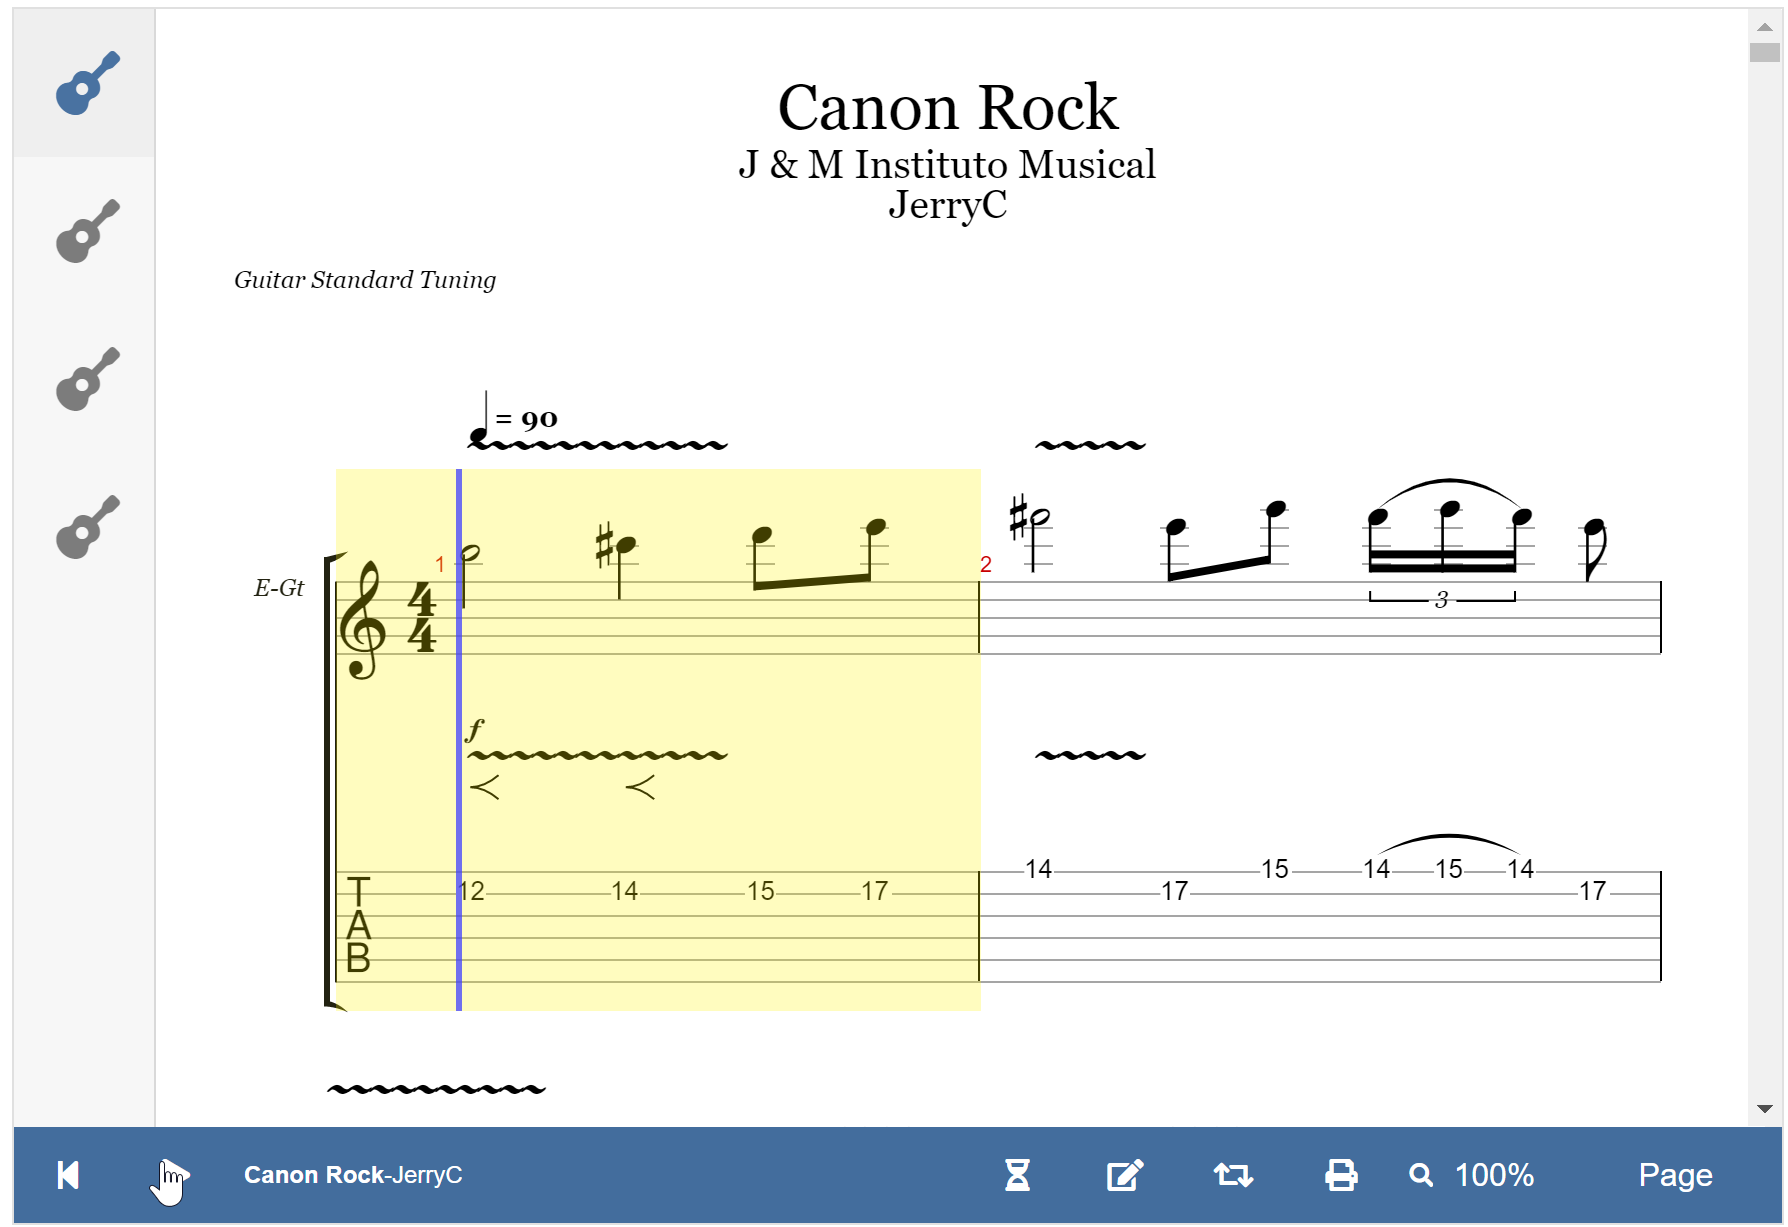
Task: Toggle the loop playback icon
Action: click(1233, 1175)
